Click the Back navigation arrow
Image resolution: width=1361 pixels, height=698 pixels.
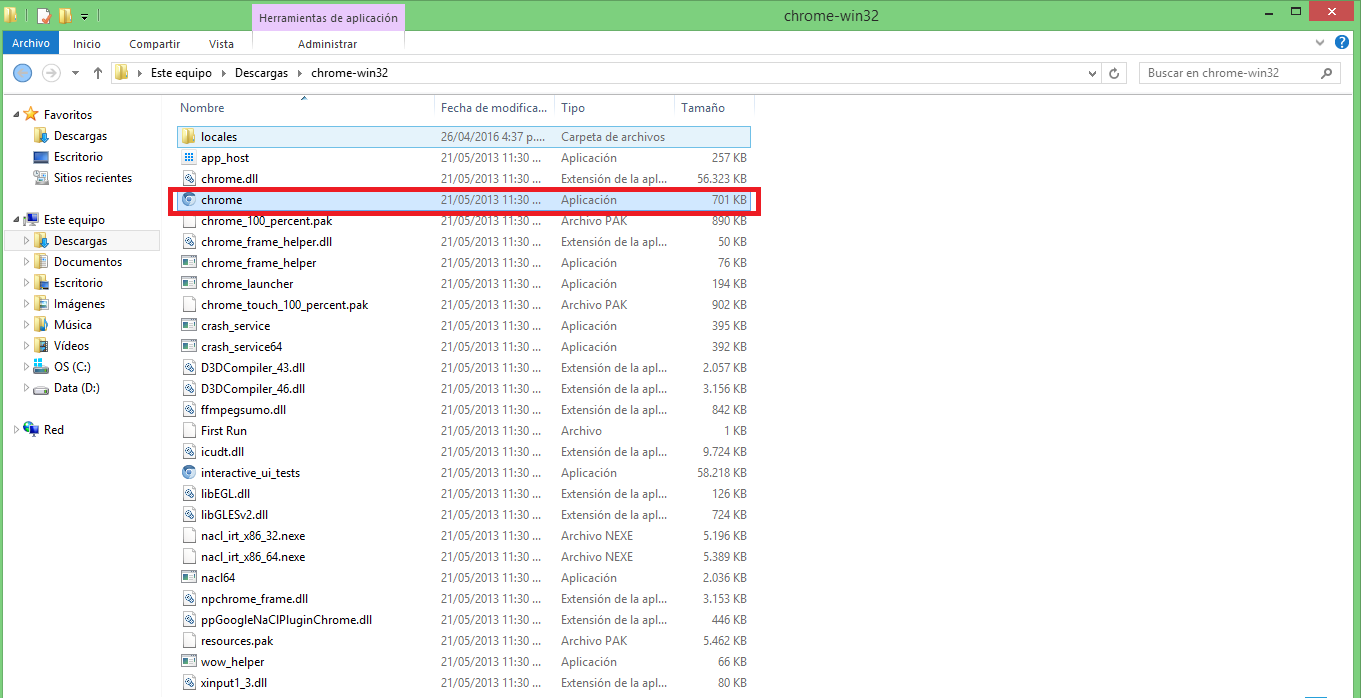pos(23,73)
